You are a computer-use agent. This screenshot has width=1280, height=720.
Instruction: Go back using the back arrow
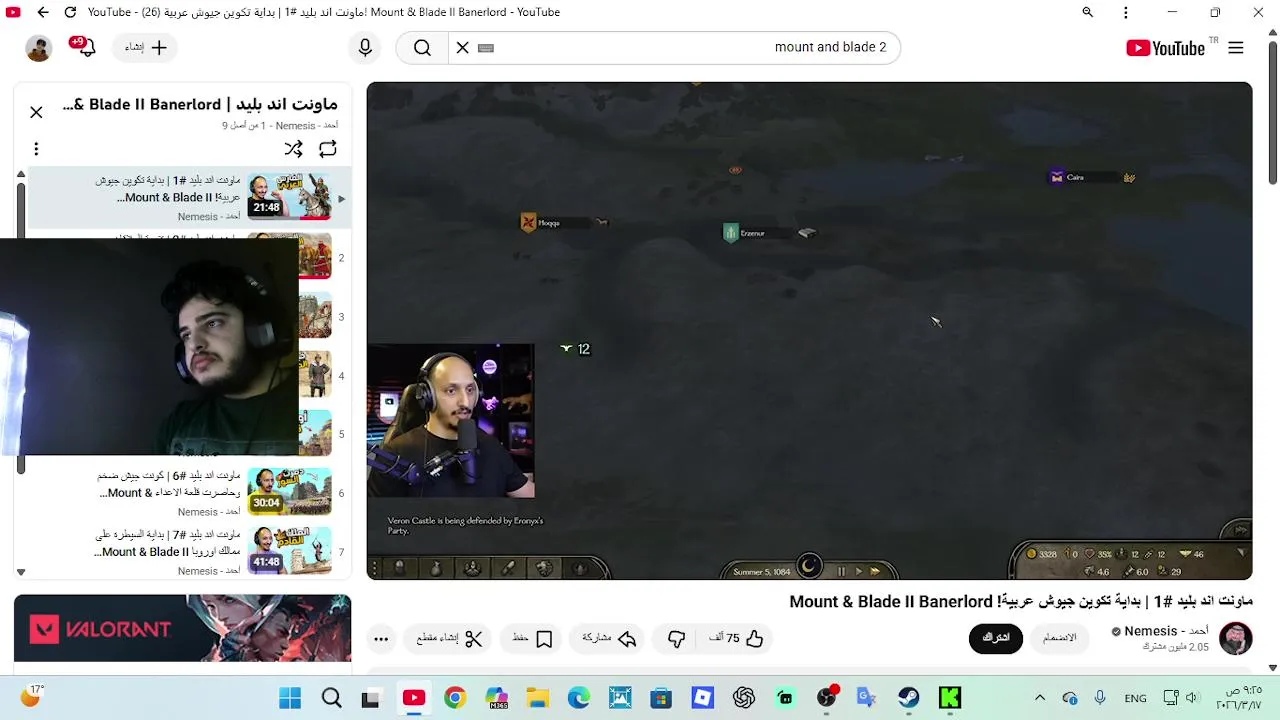[x=43, y=12]
